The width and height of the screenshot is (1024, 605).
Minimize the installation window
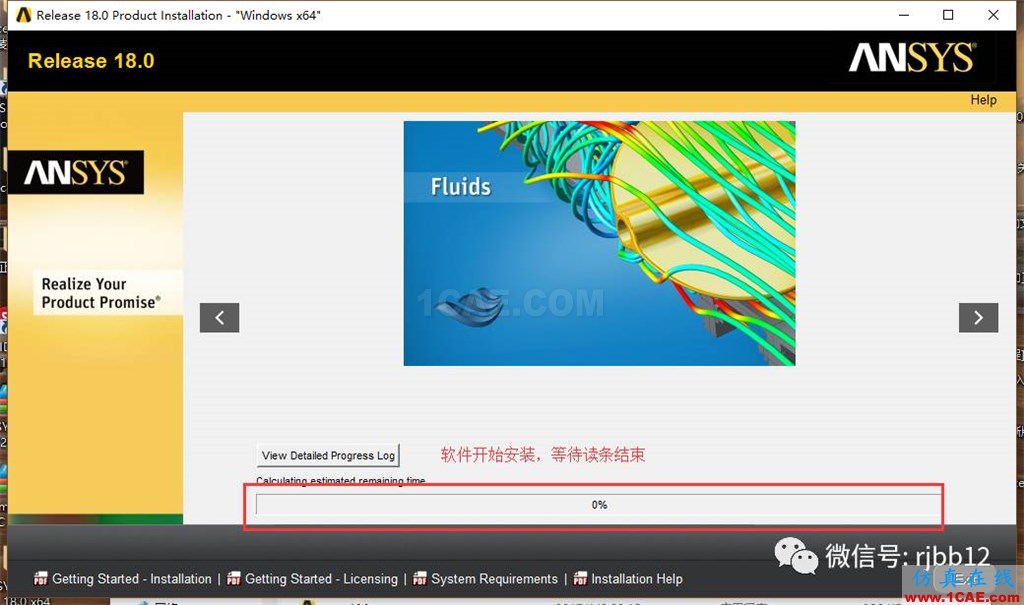pyautogui.click(x=904, y=15)
